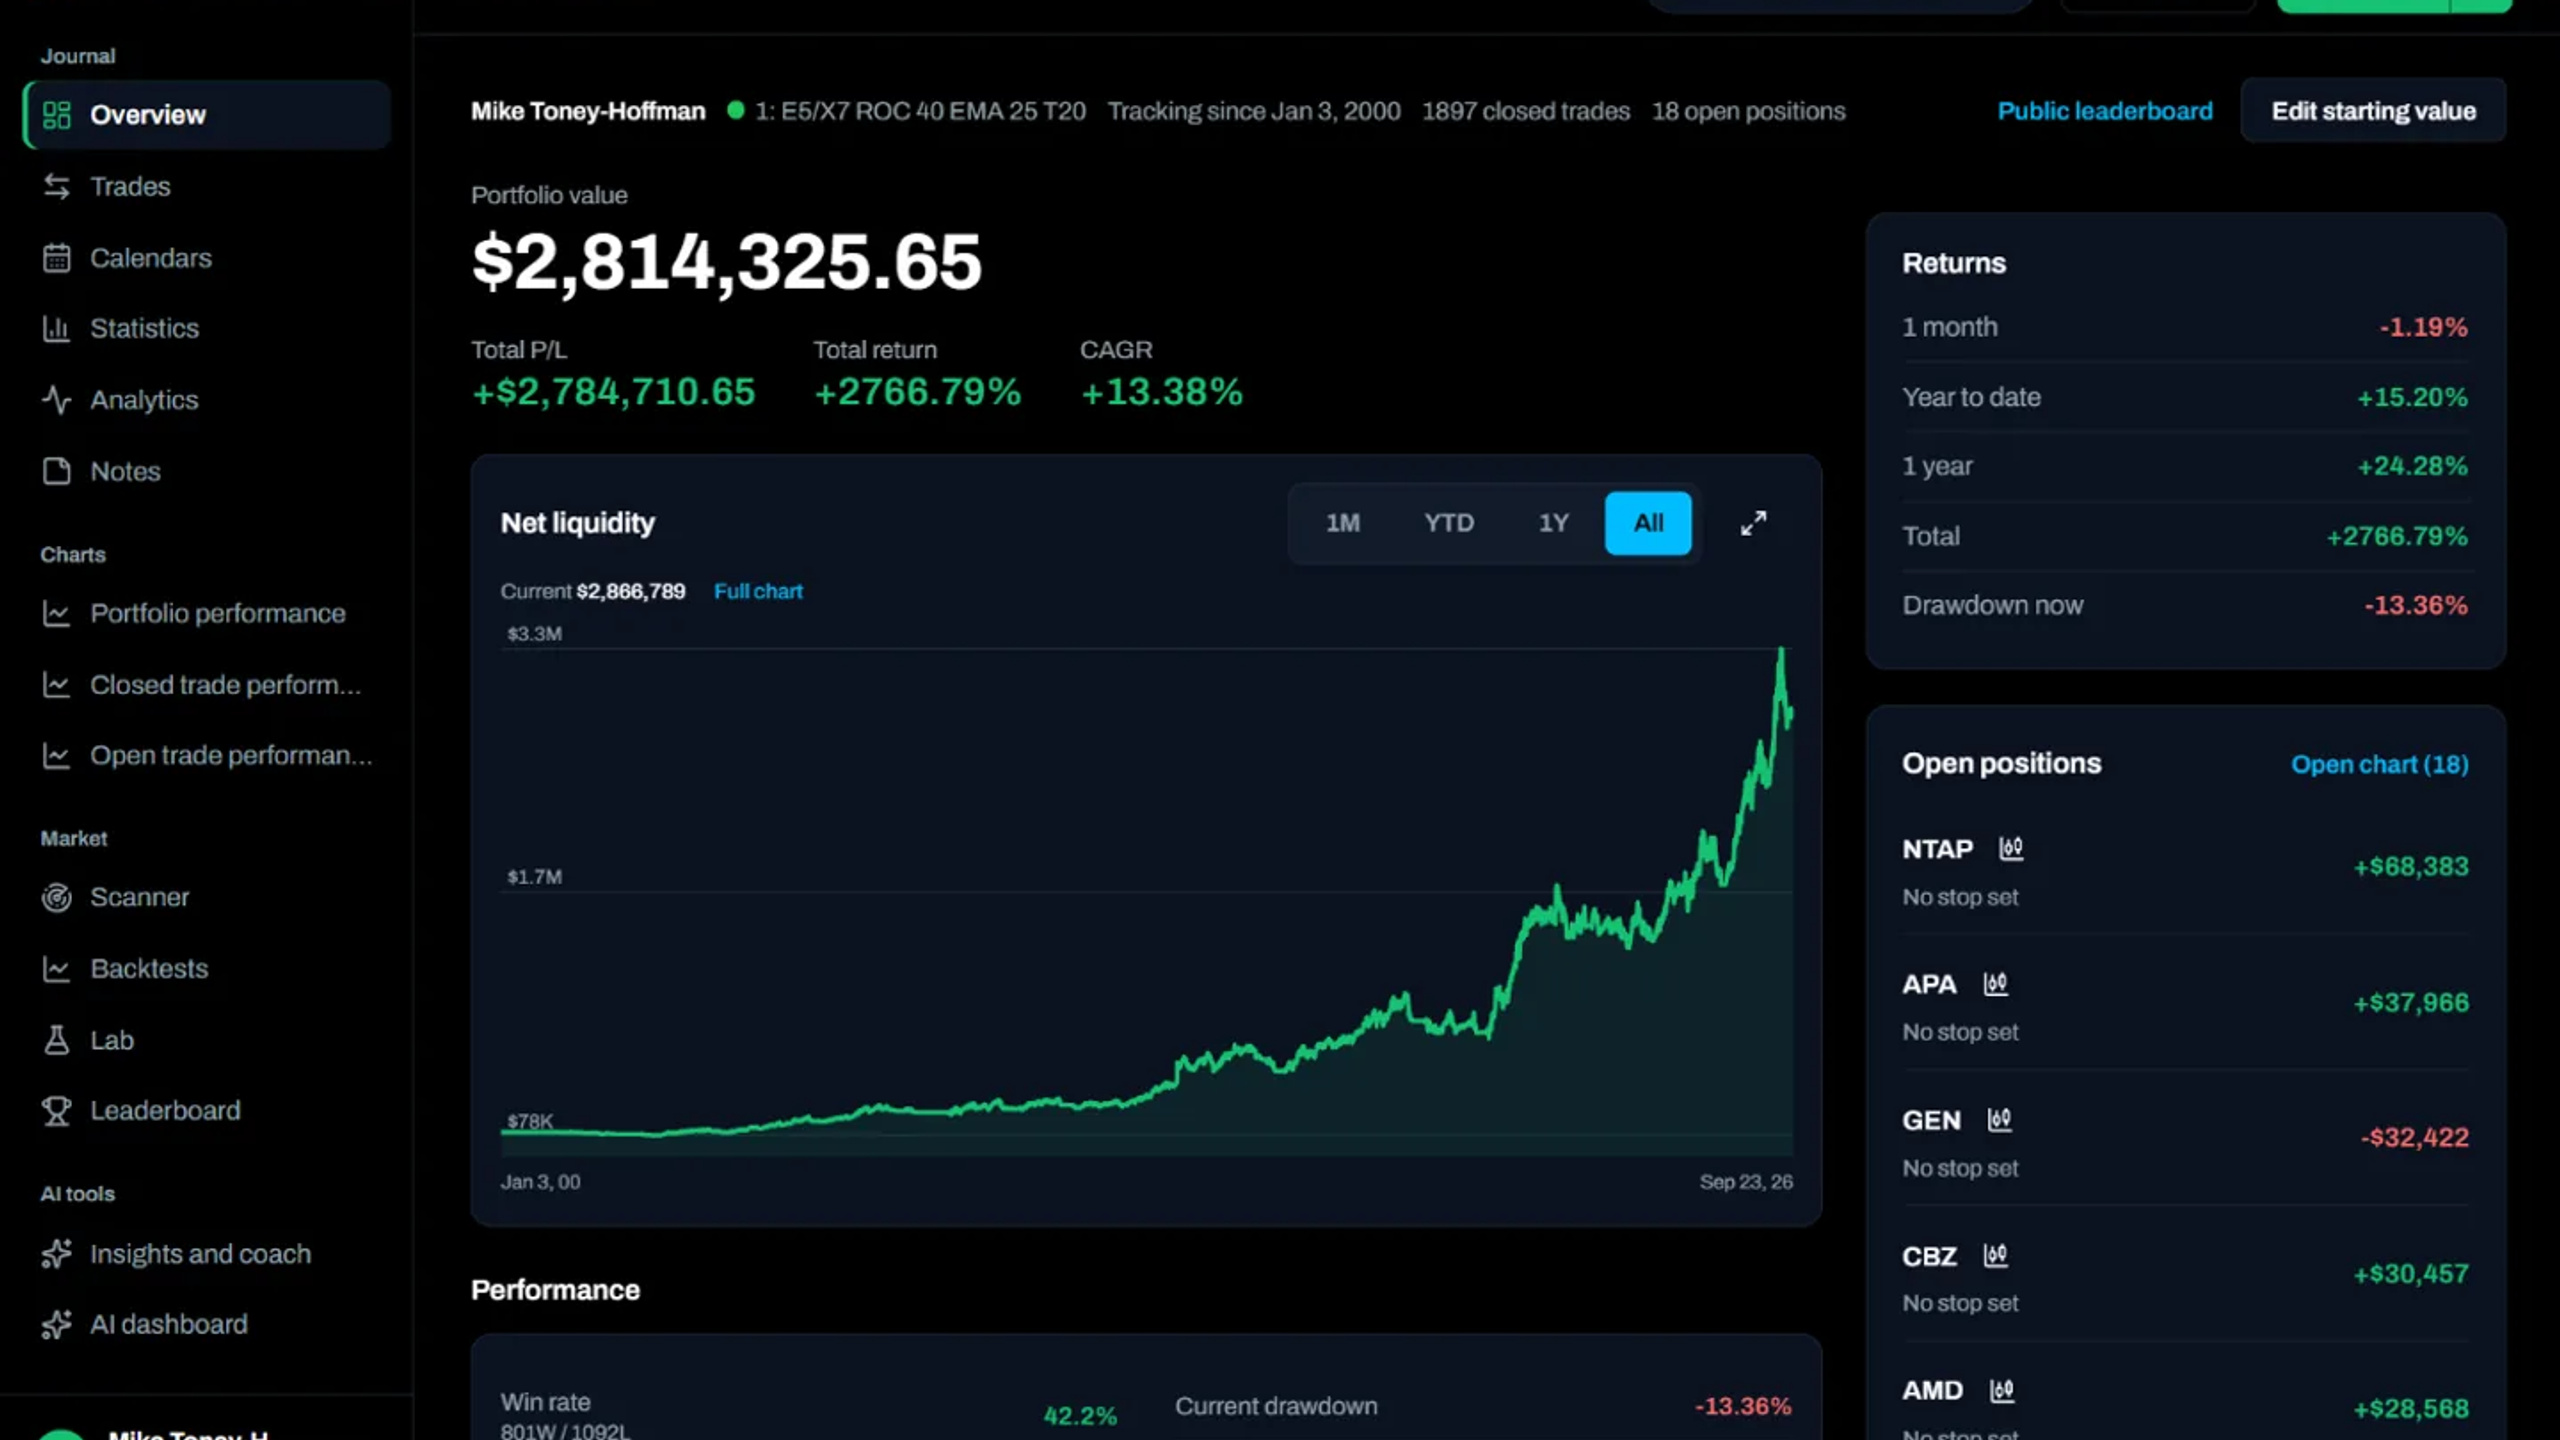Click the 1897 closed trades text

click(1526, 111)
